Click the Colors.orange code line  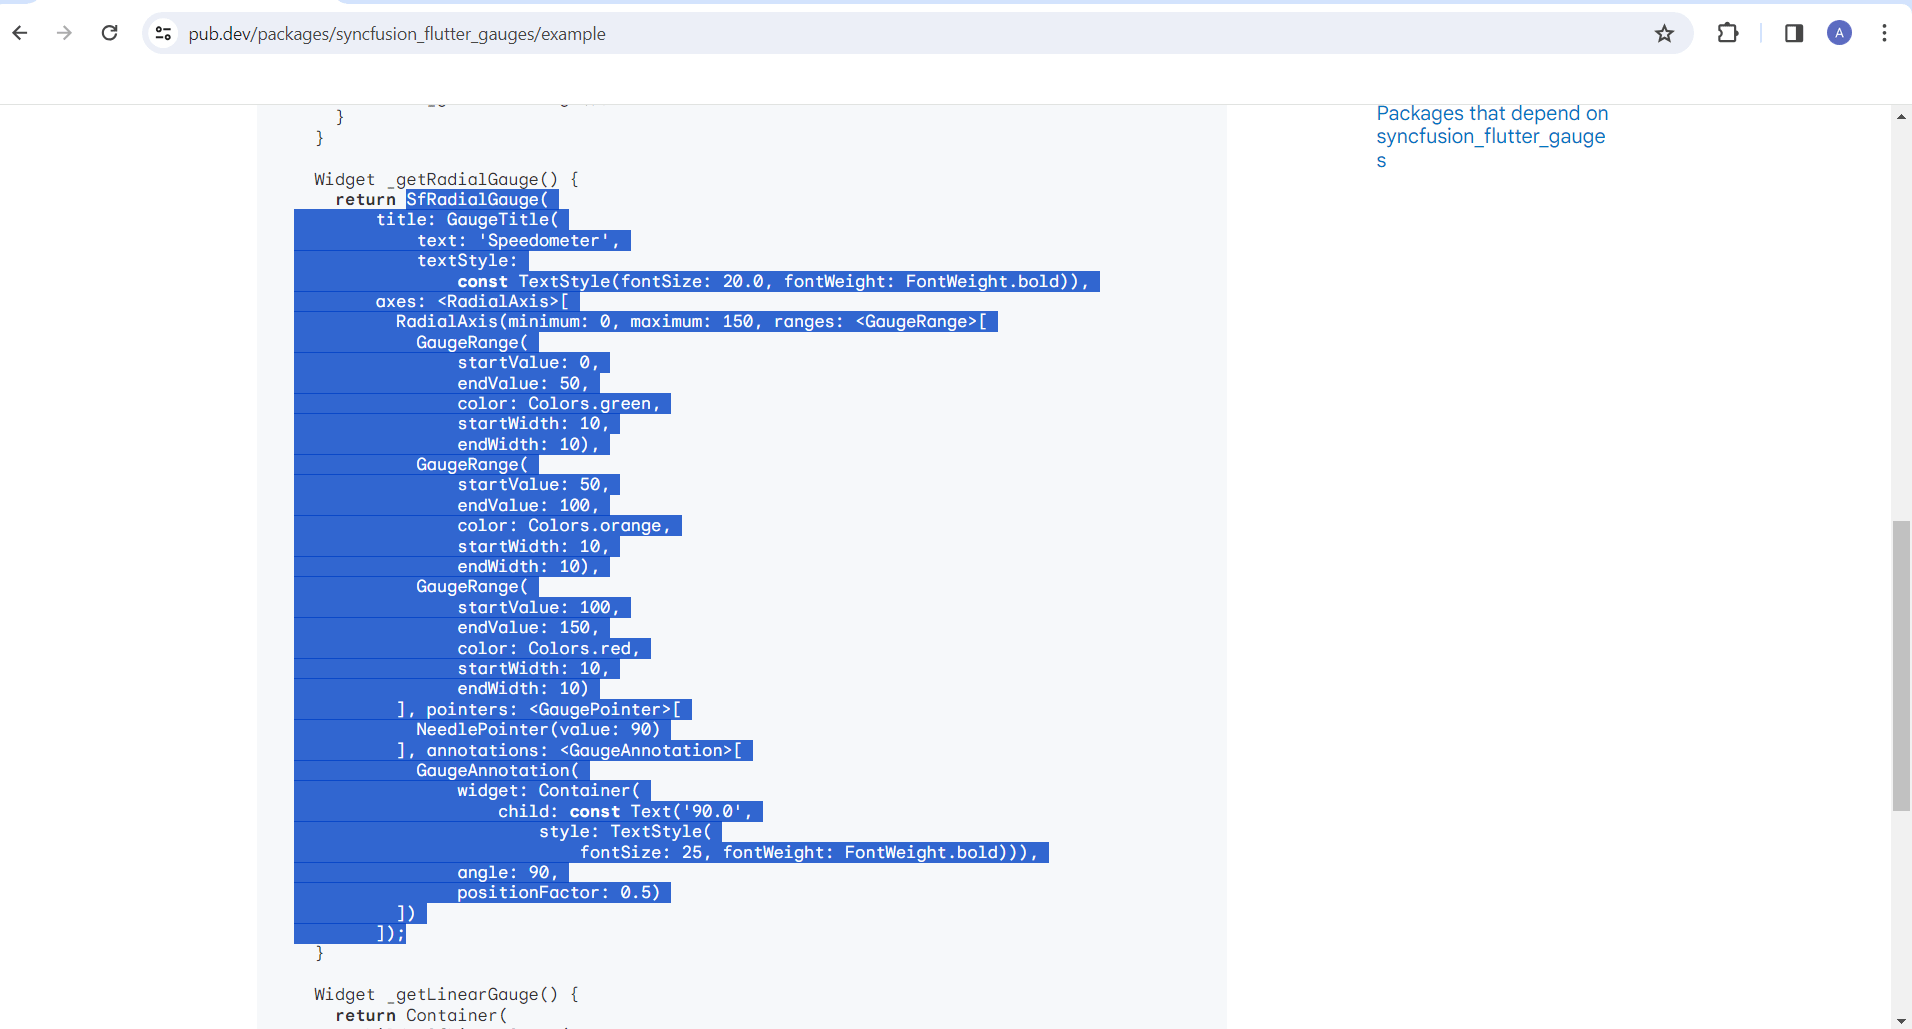(x=564, y=526)
